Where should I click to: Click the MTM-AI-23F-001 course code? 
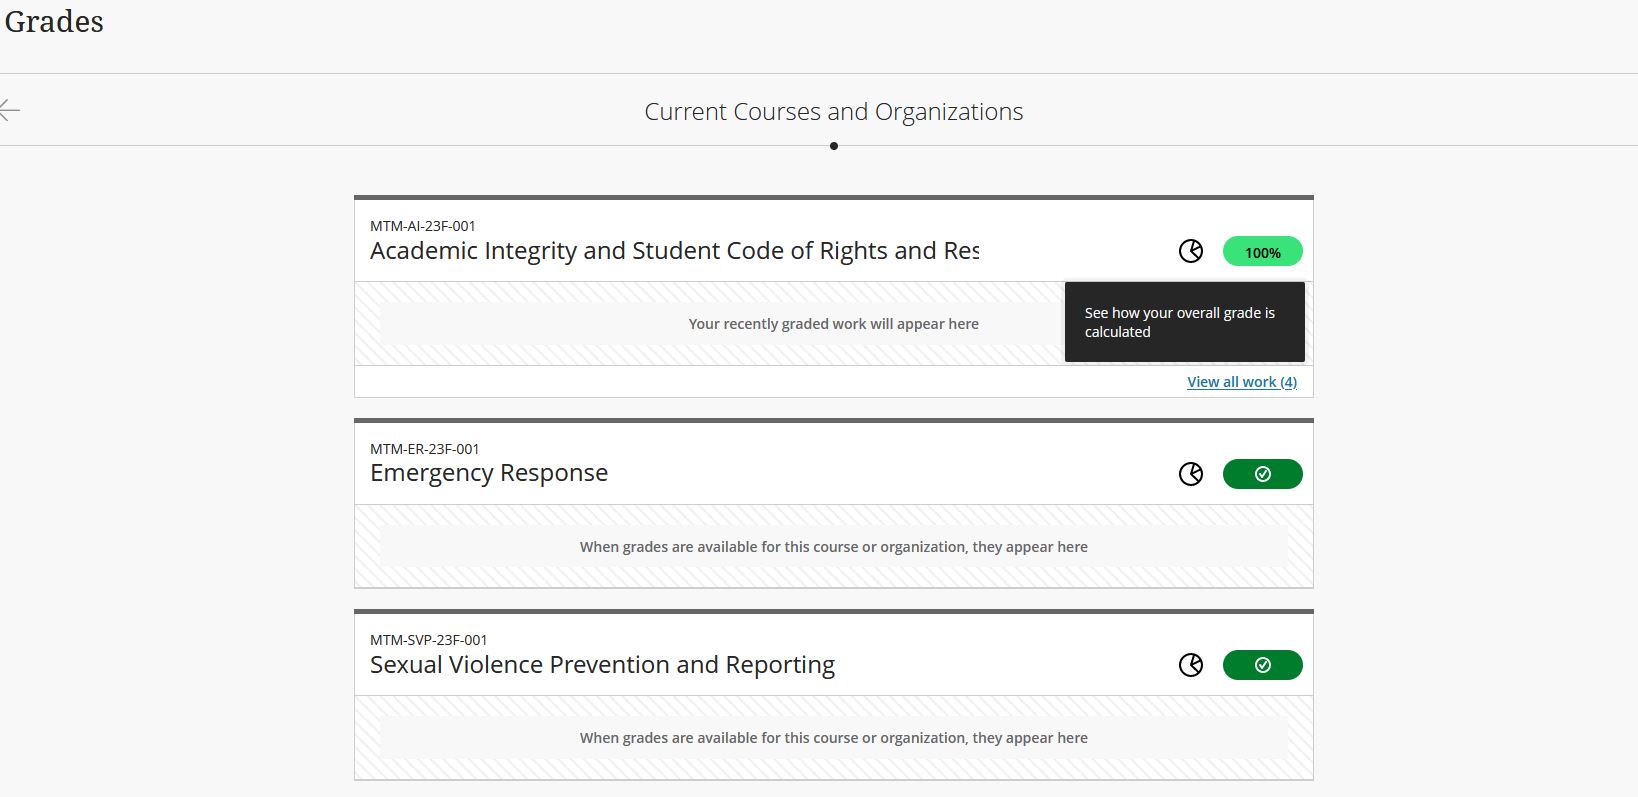(423, 226)
